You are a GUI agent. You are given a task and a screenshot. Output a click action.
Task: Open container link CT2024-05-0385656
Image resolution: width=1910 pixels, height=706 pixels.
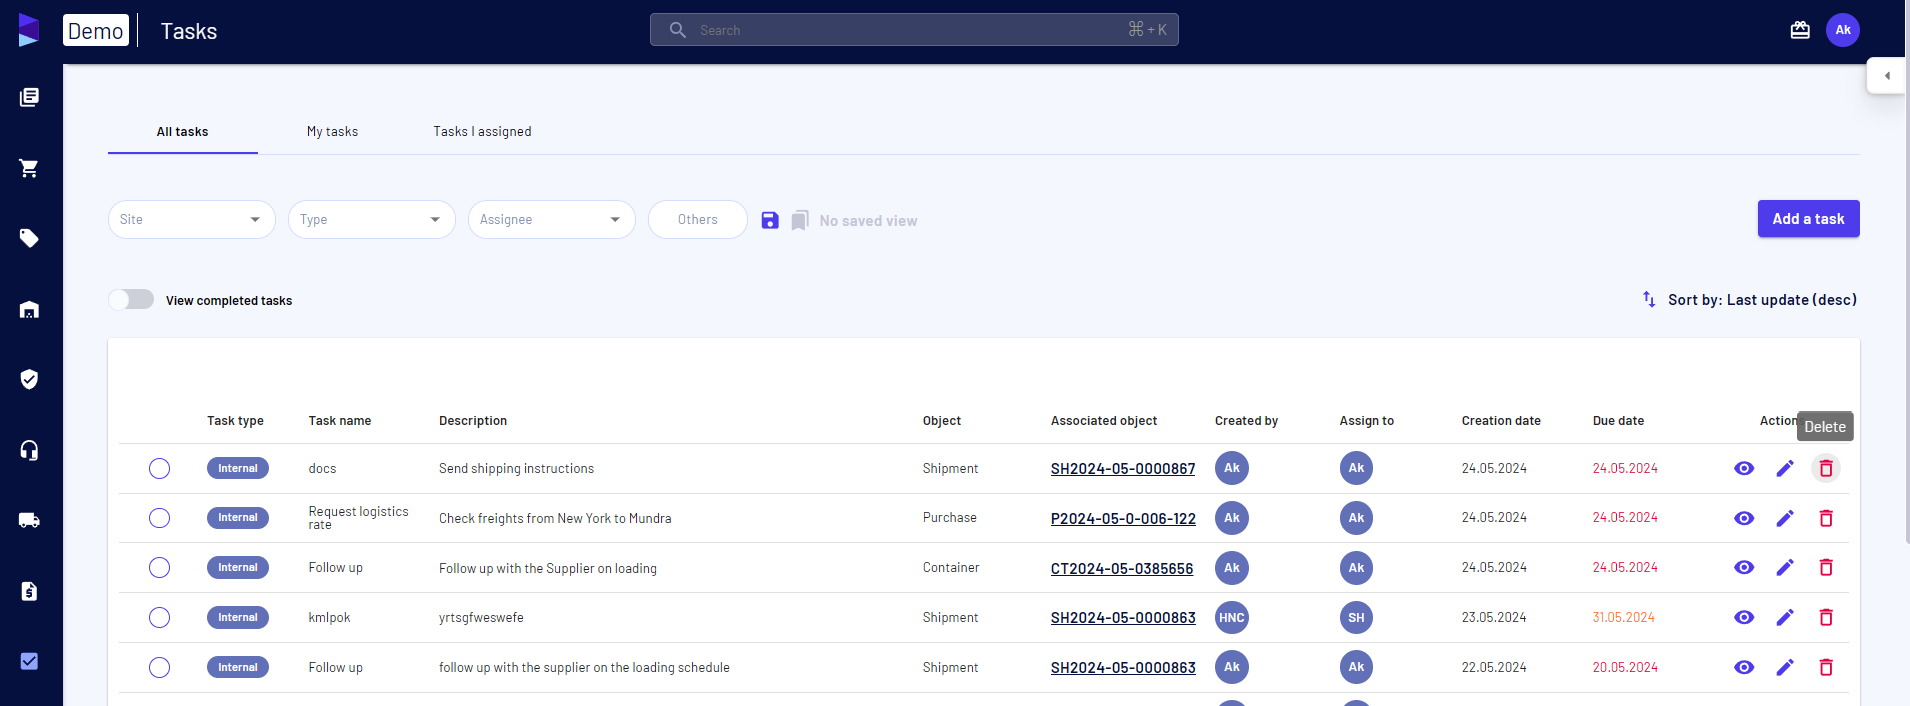(1122, 568)
